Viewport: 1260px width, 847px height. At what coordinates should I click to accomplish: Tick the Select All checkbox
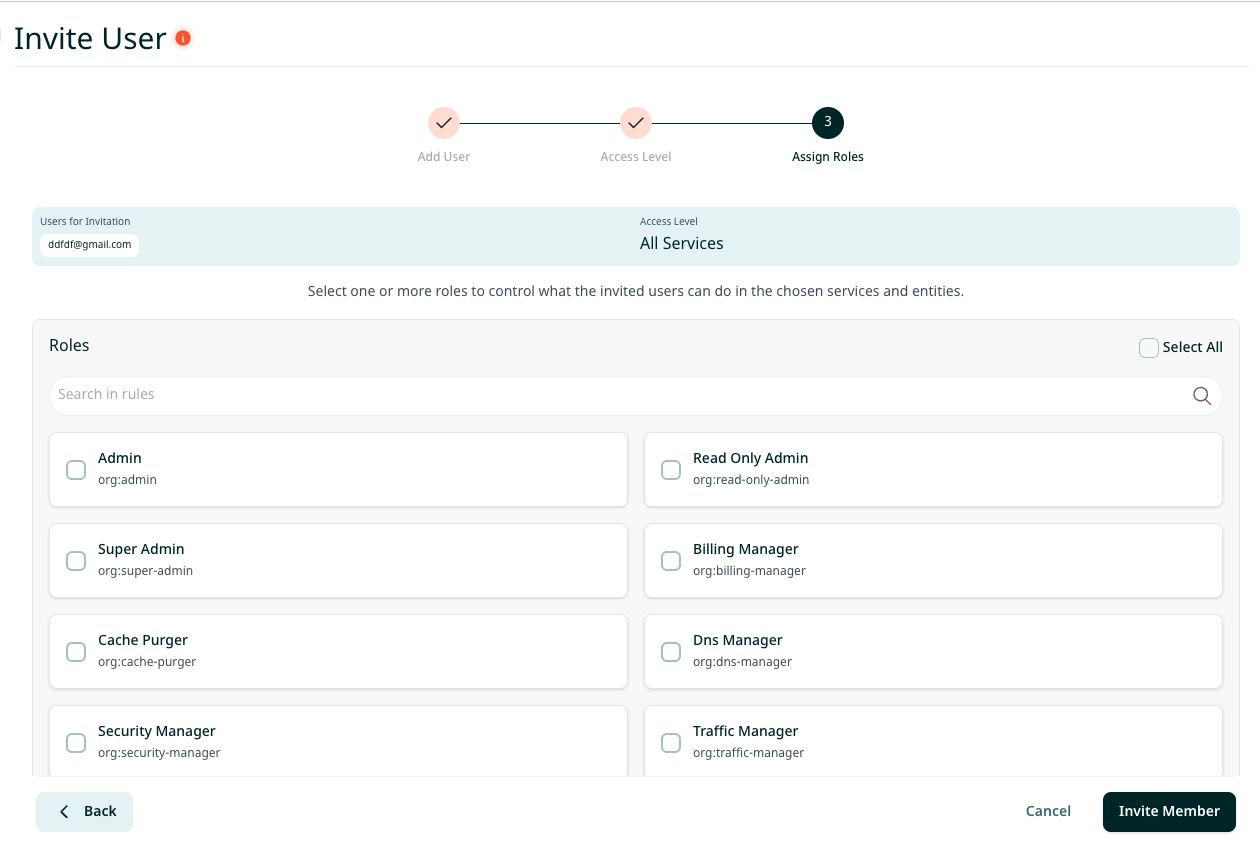point(1149,347)
